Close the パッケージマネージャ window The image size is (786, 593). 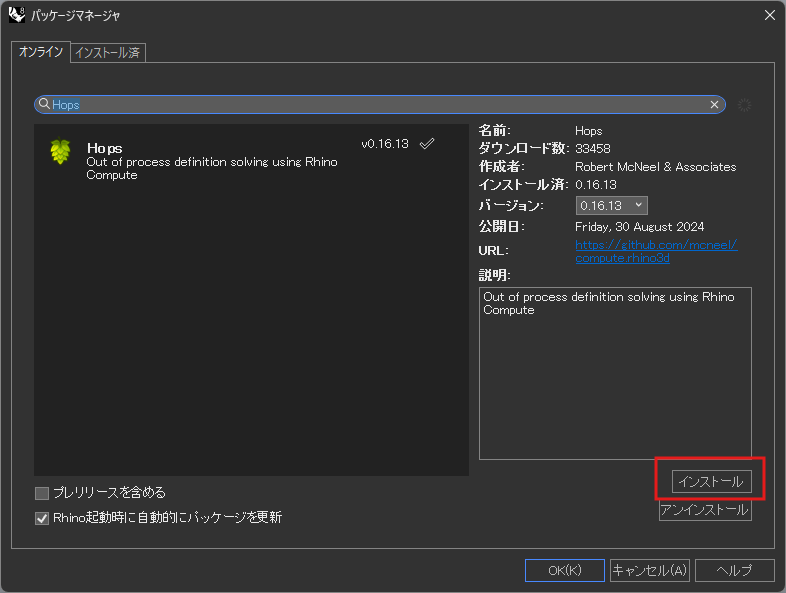769,14
